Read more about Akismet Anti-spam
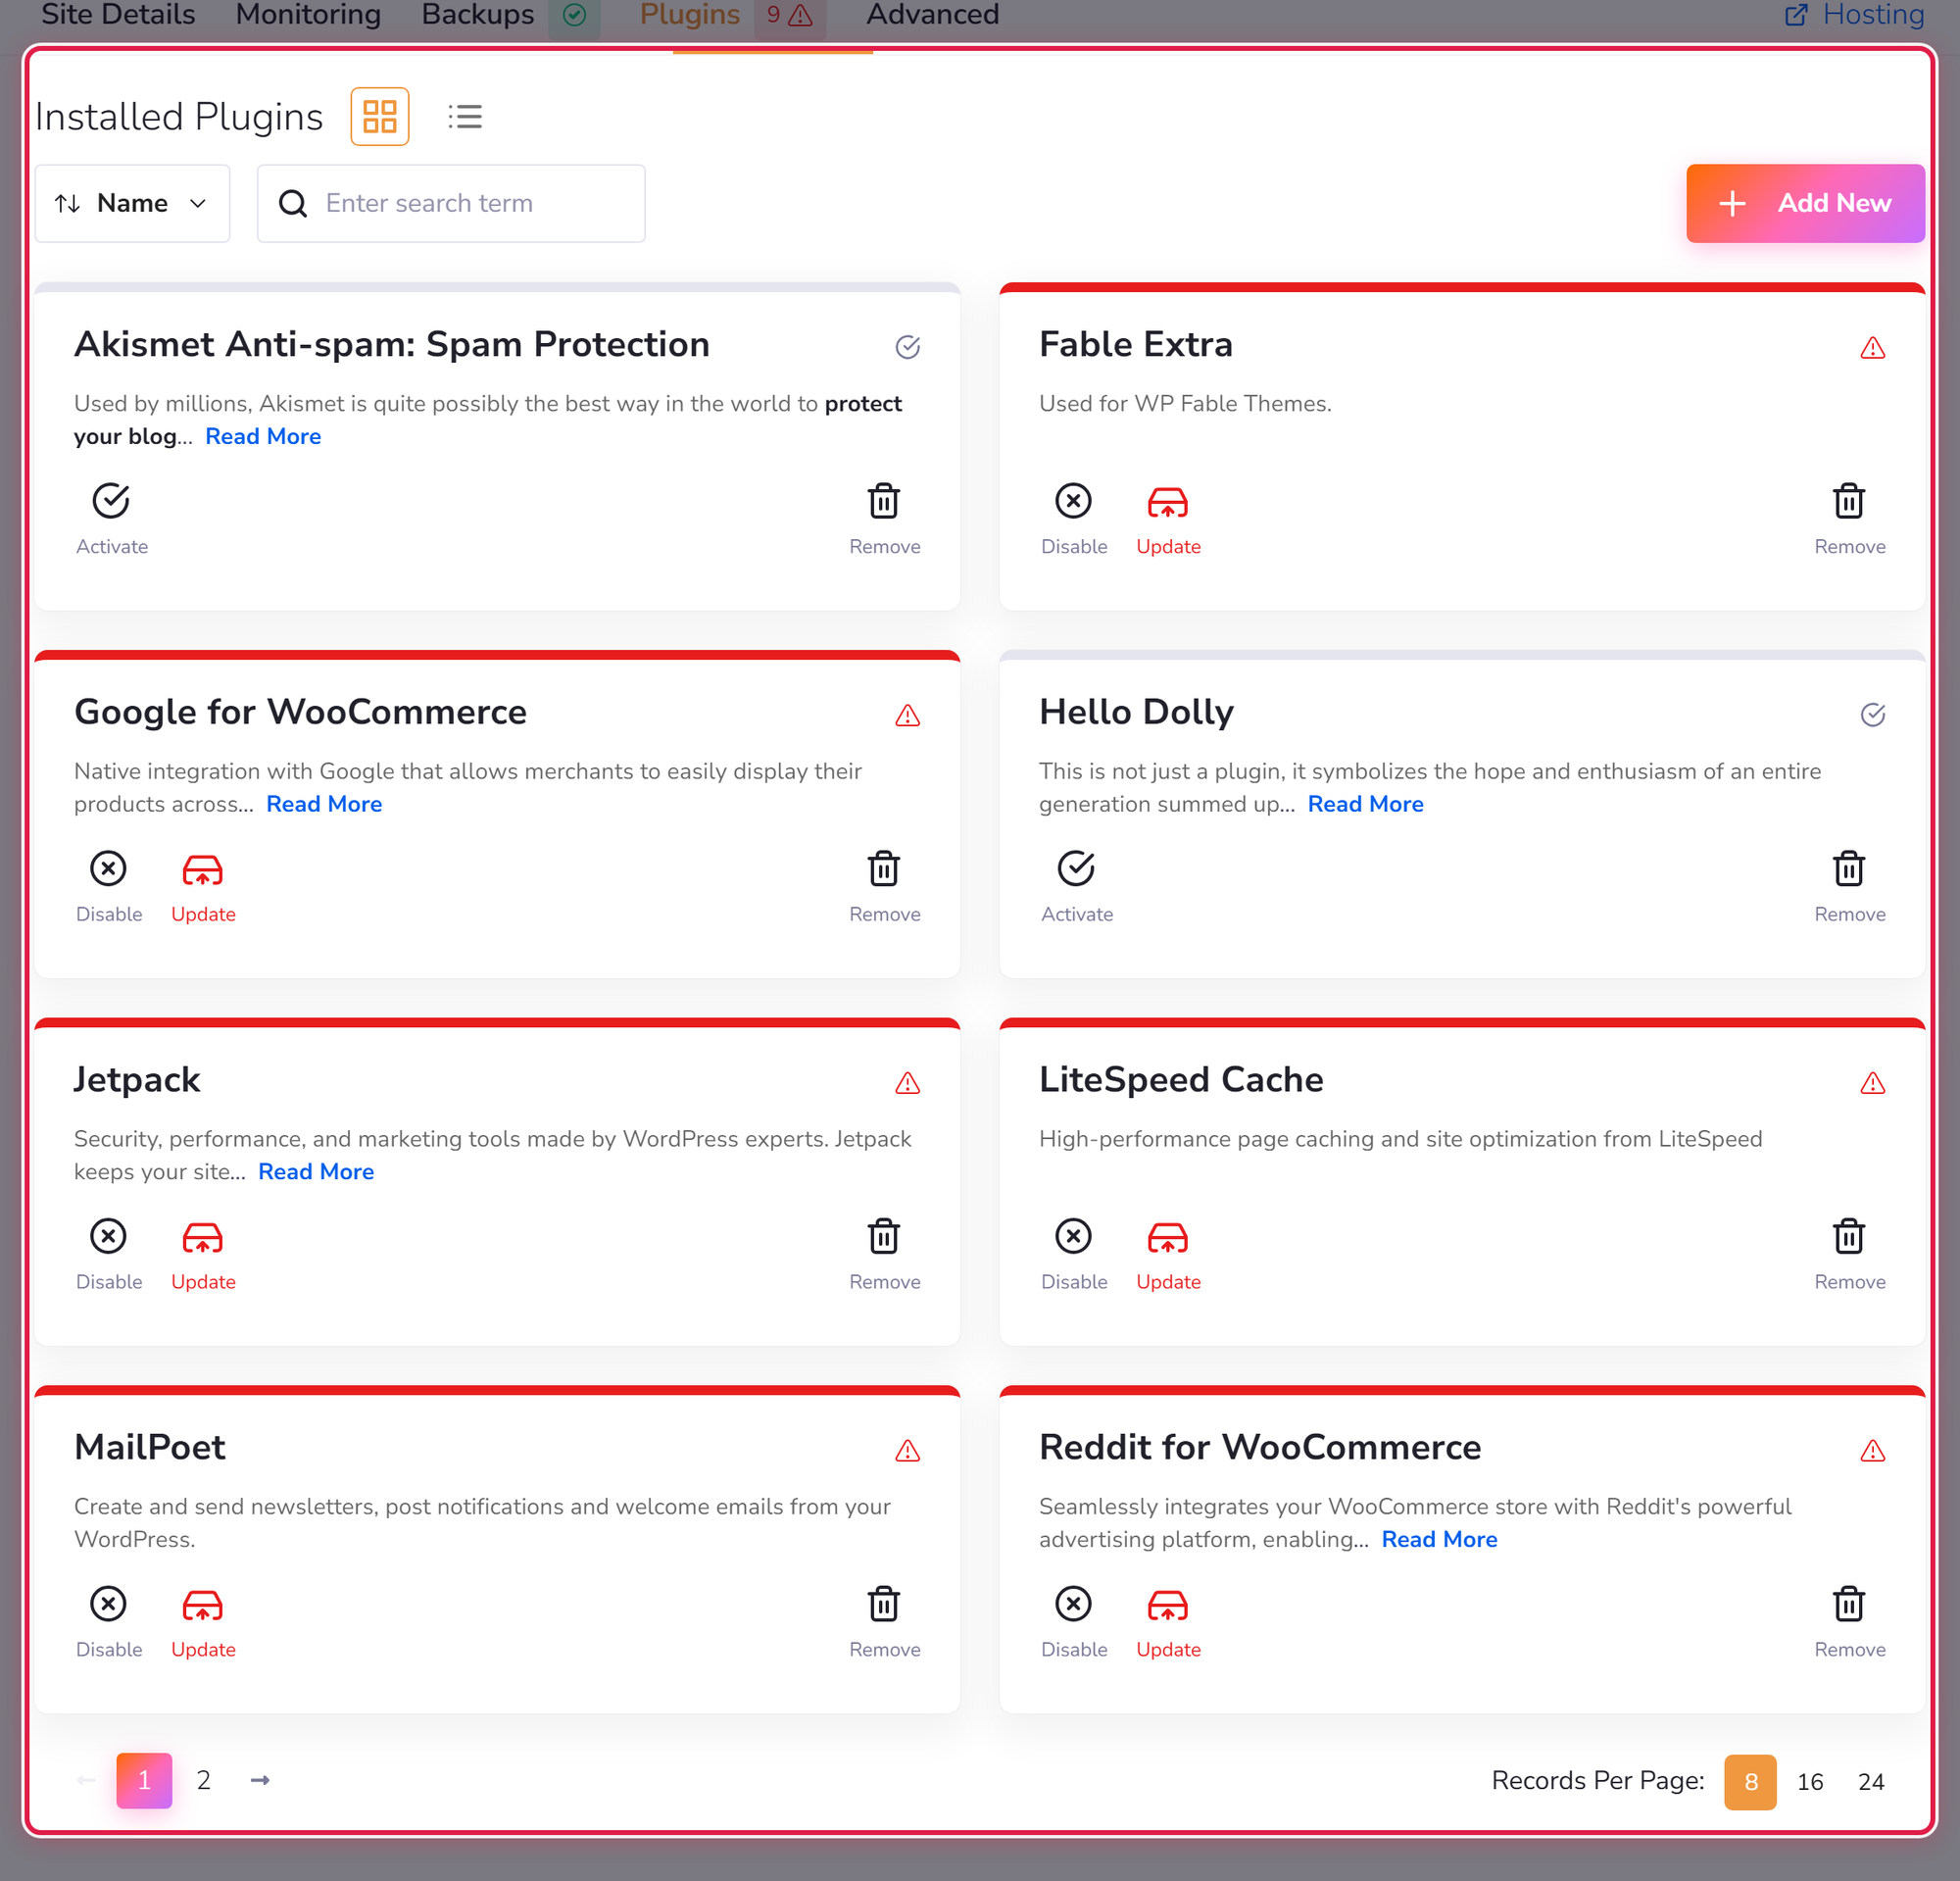This screenshot has height=1881, width=1960. [263, 436]
